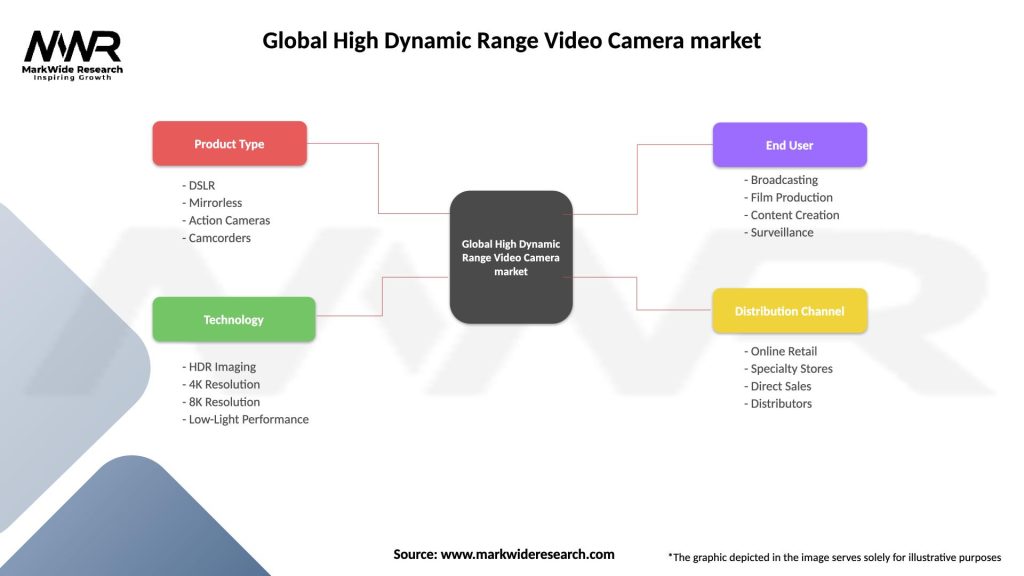The height and width of the screenshot is (576, 1024).
Task: Click the yellow Distribution Channel box
Action: (x=789, y=311)
